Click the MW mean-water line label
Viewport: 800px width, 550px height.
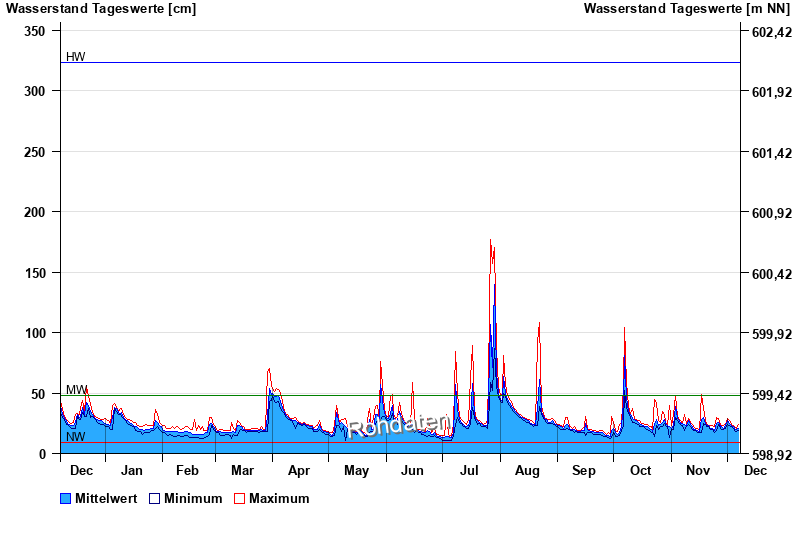[x=77, y=390]
